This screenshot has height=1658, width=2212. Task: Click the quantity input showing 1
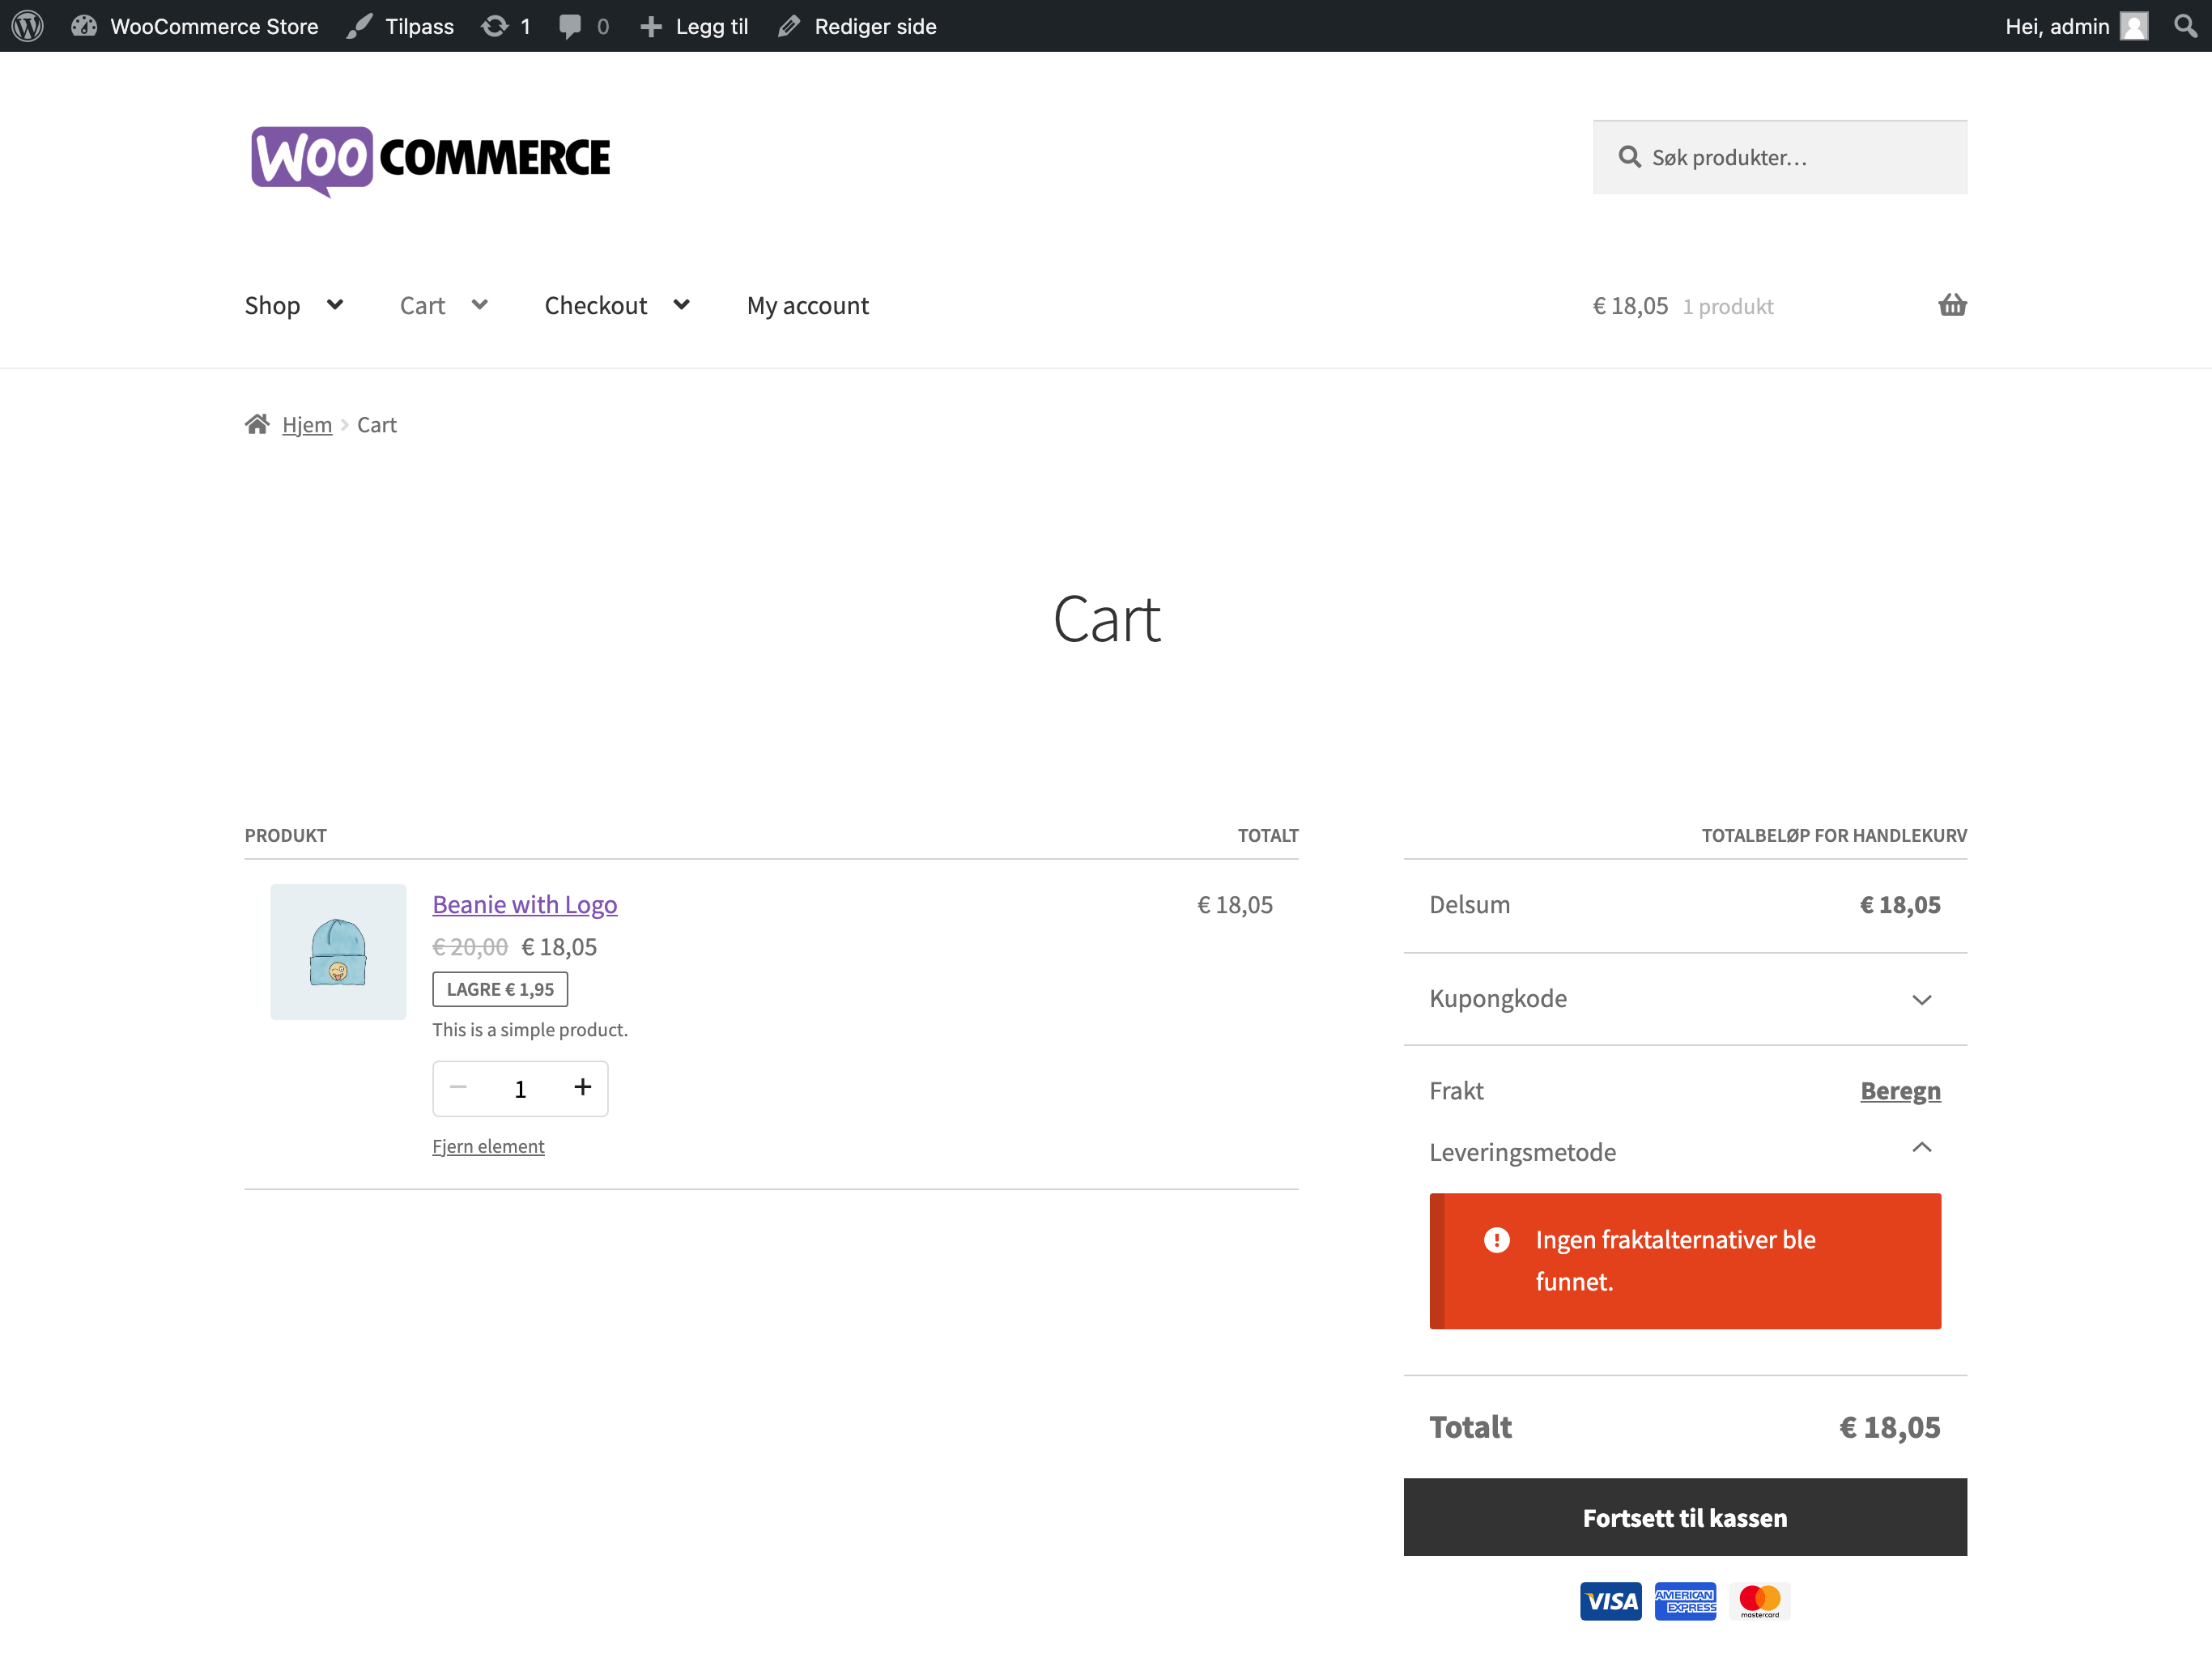[x=520, y=1088]
